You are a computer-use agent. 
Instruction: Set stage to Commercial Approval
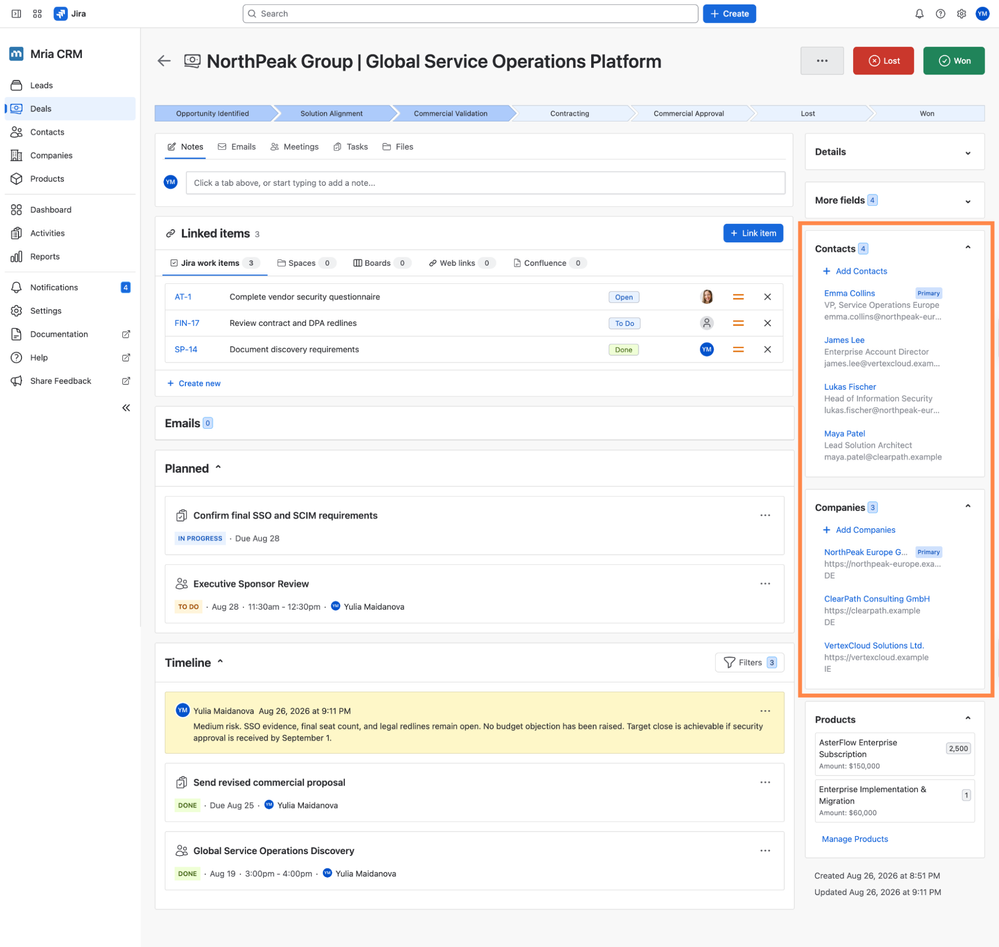[x=689, y=113]
